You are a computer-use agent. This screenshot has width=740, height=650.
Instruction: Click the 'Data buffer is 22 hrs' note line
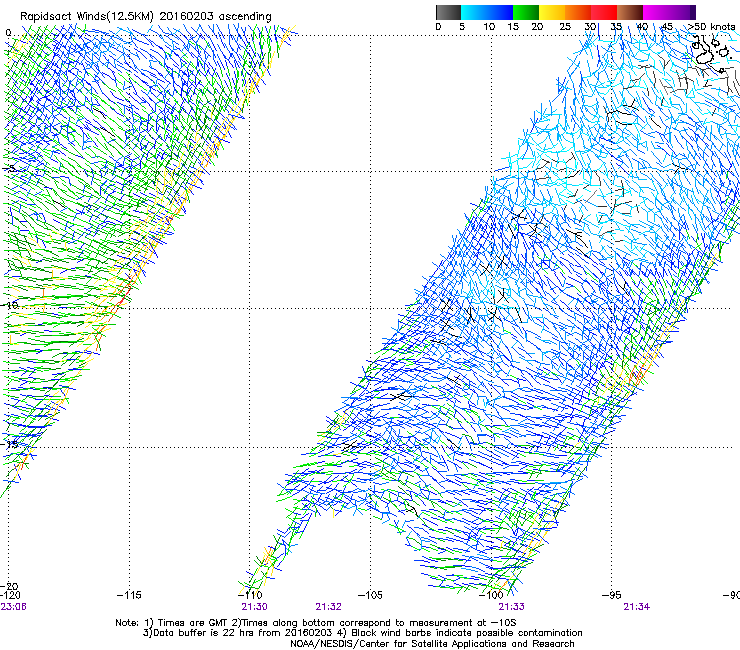tap(362, 633)
